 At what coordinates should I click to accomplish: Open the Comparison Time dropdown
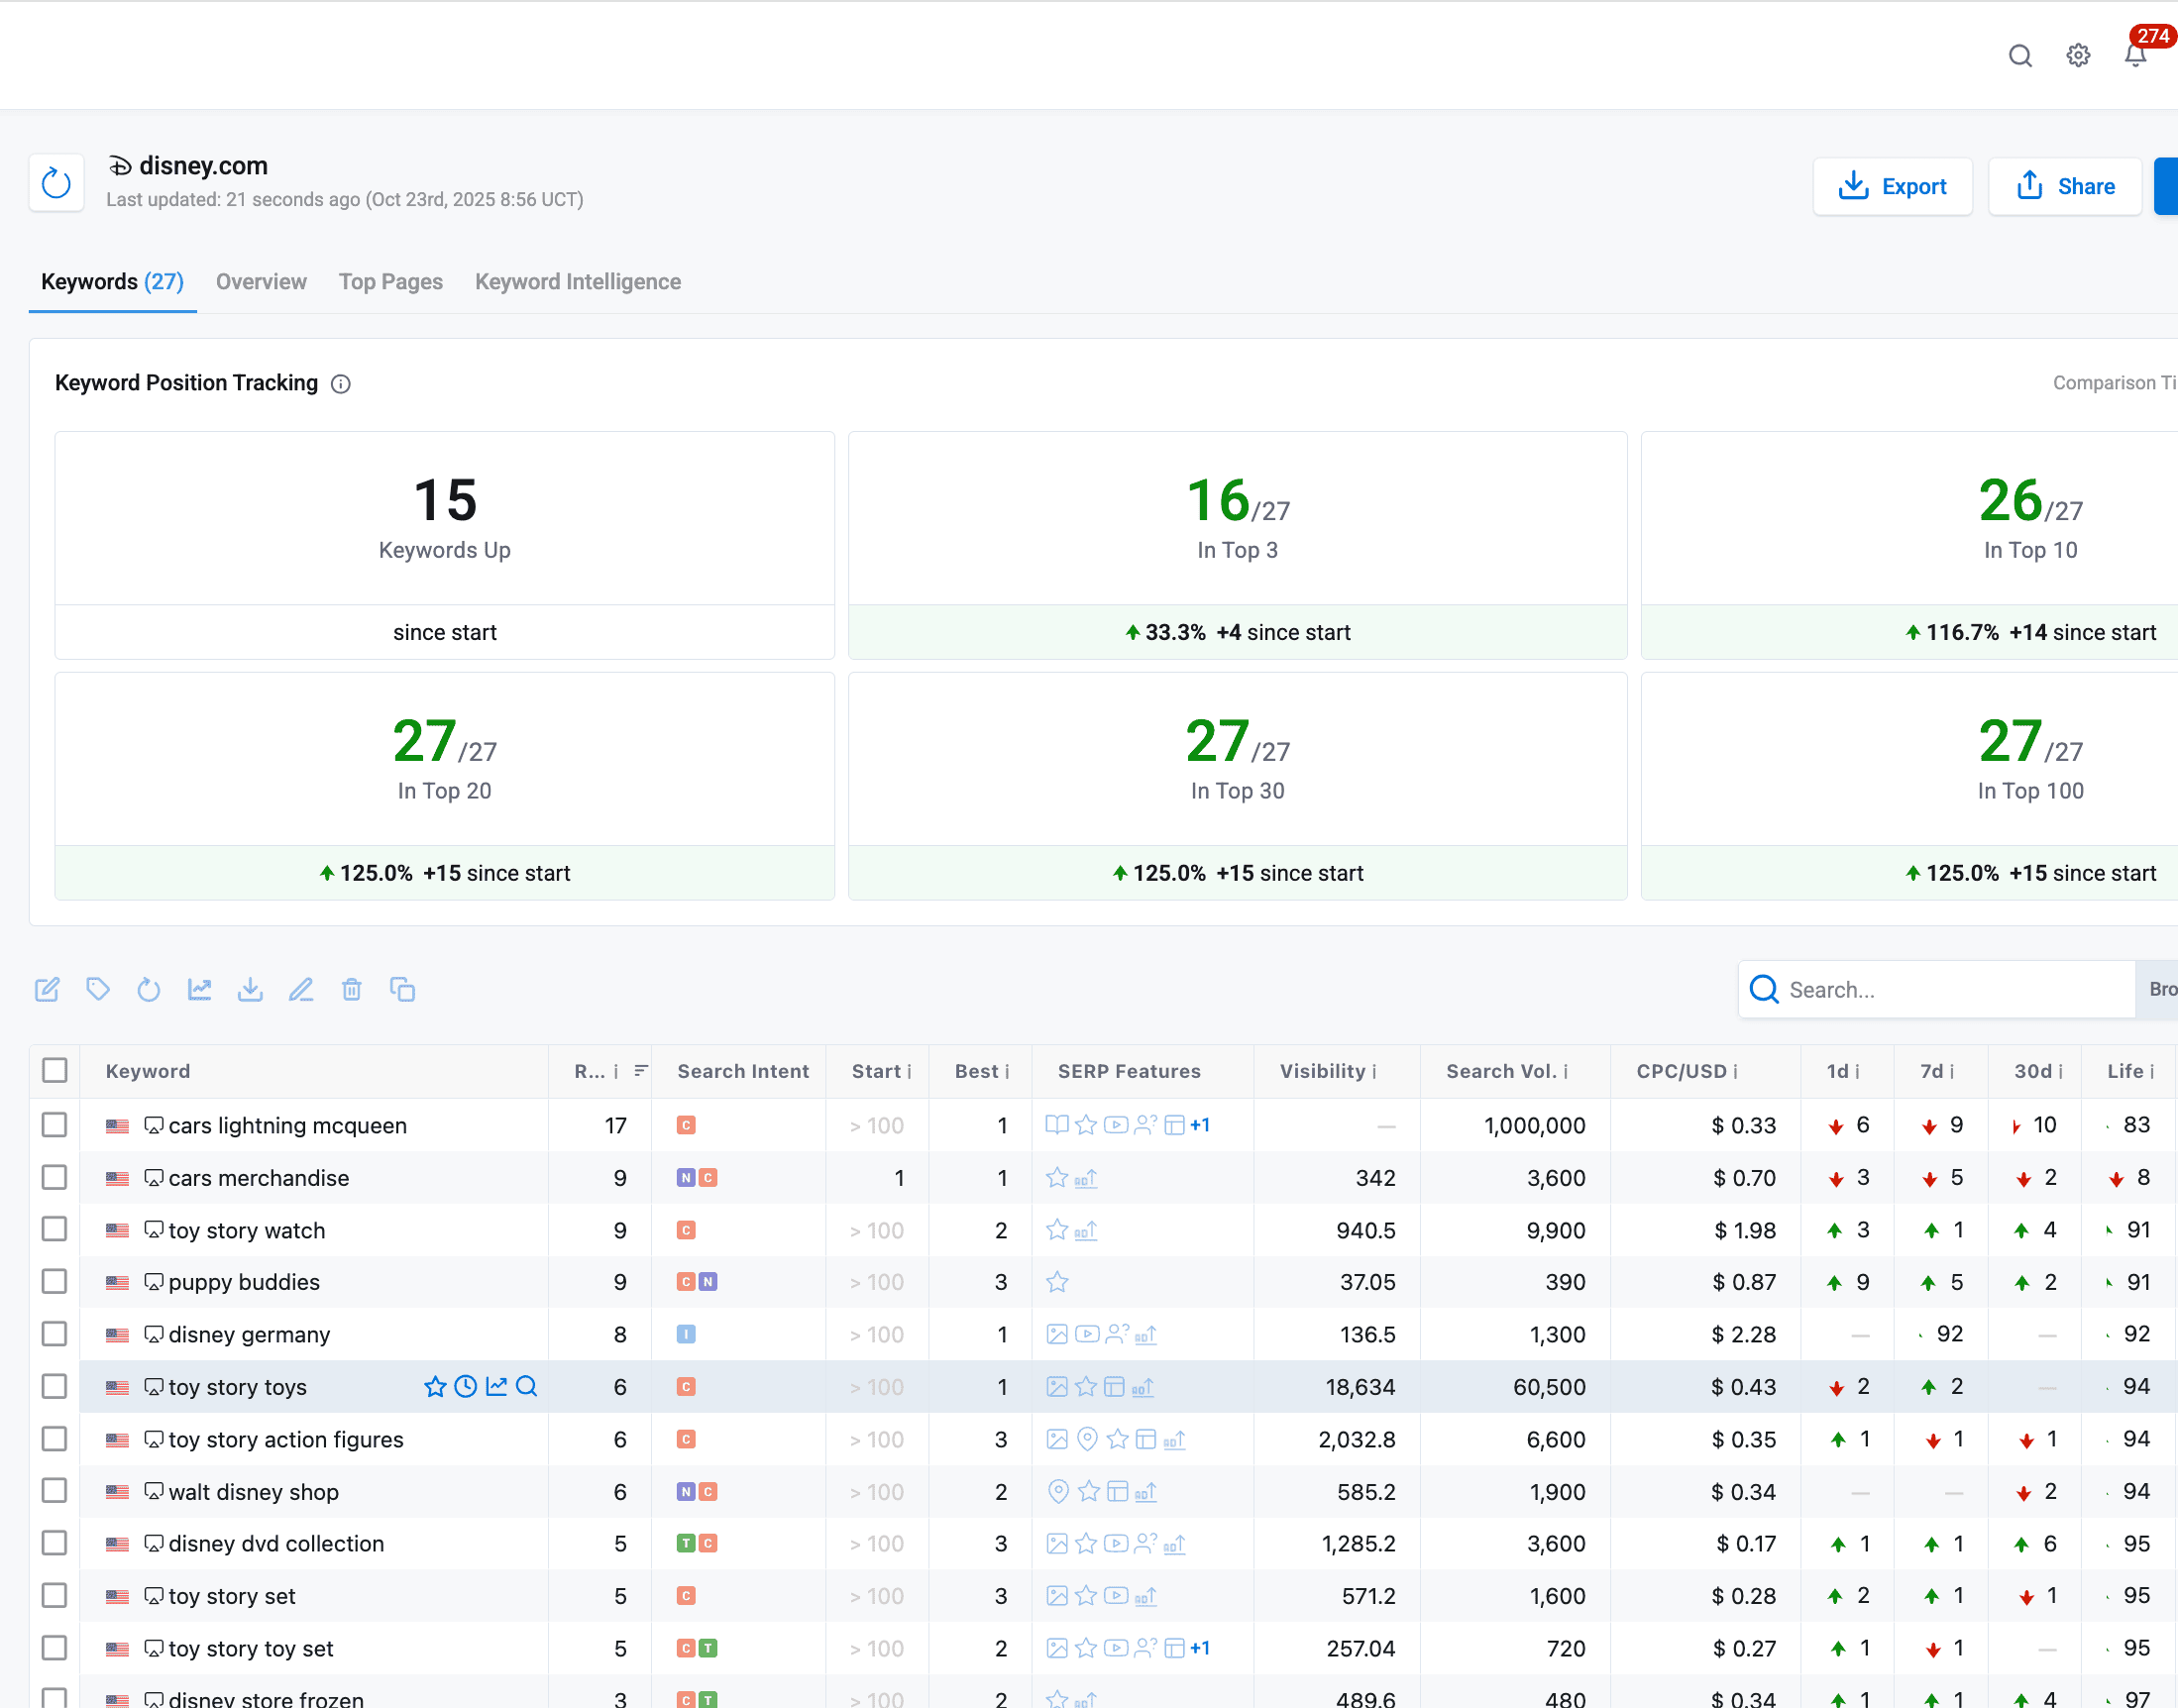(2113, 383)
